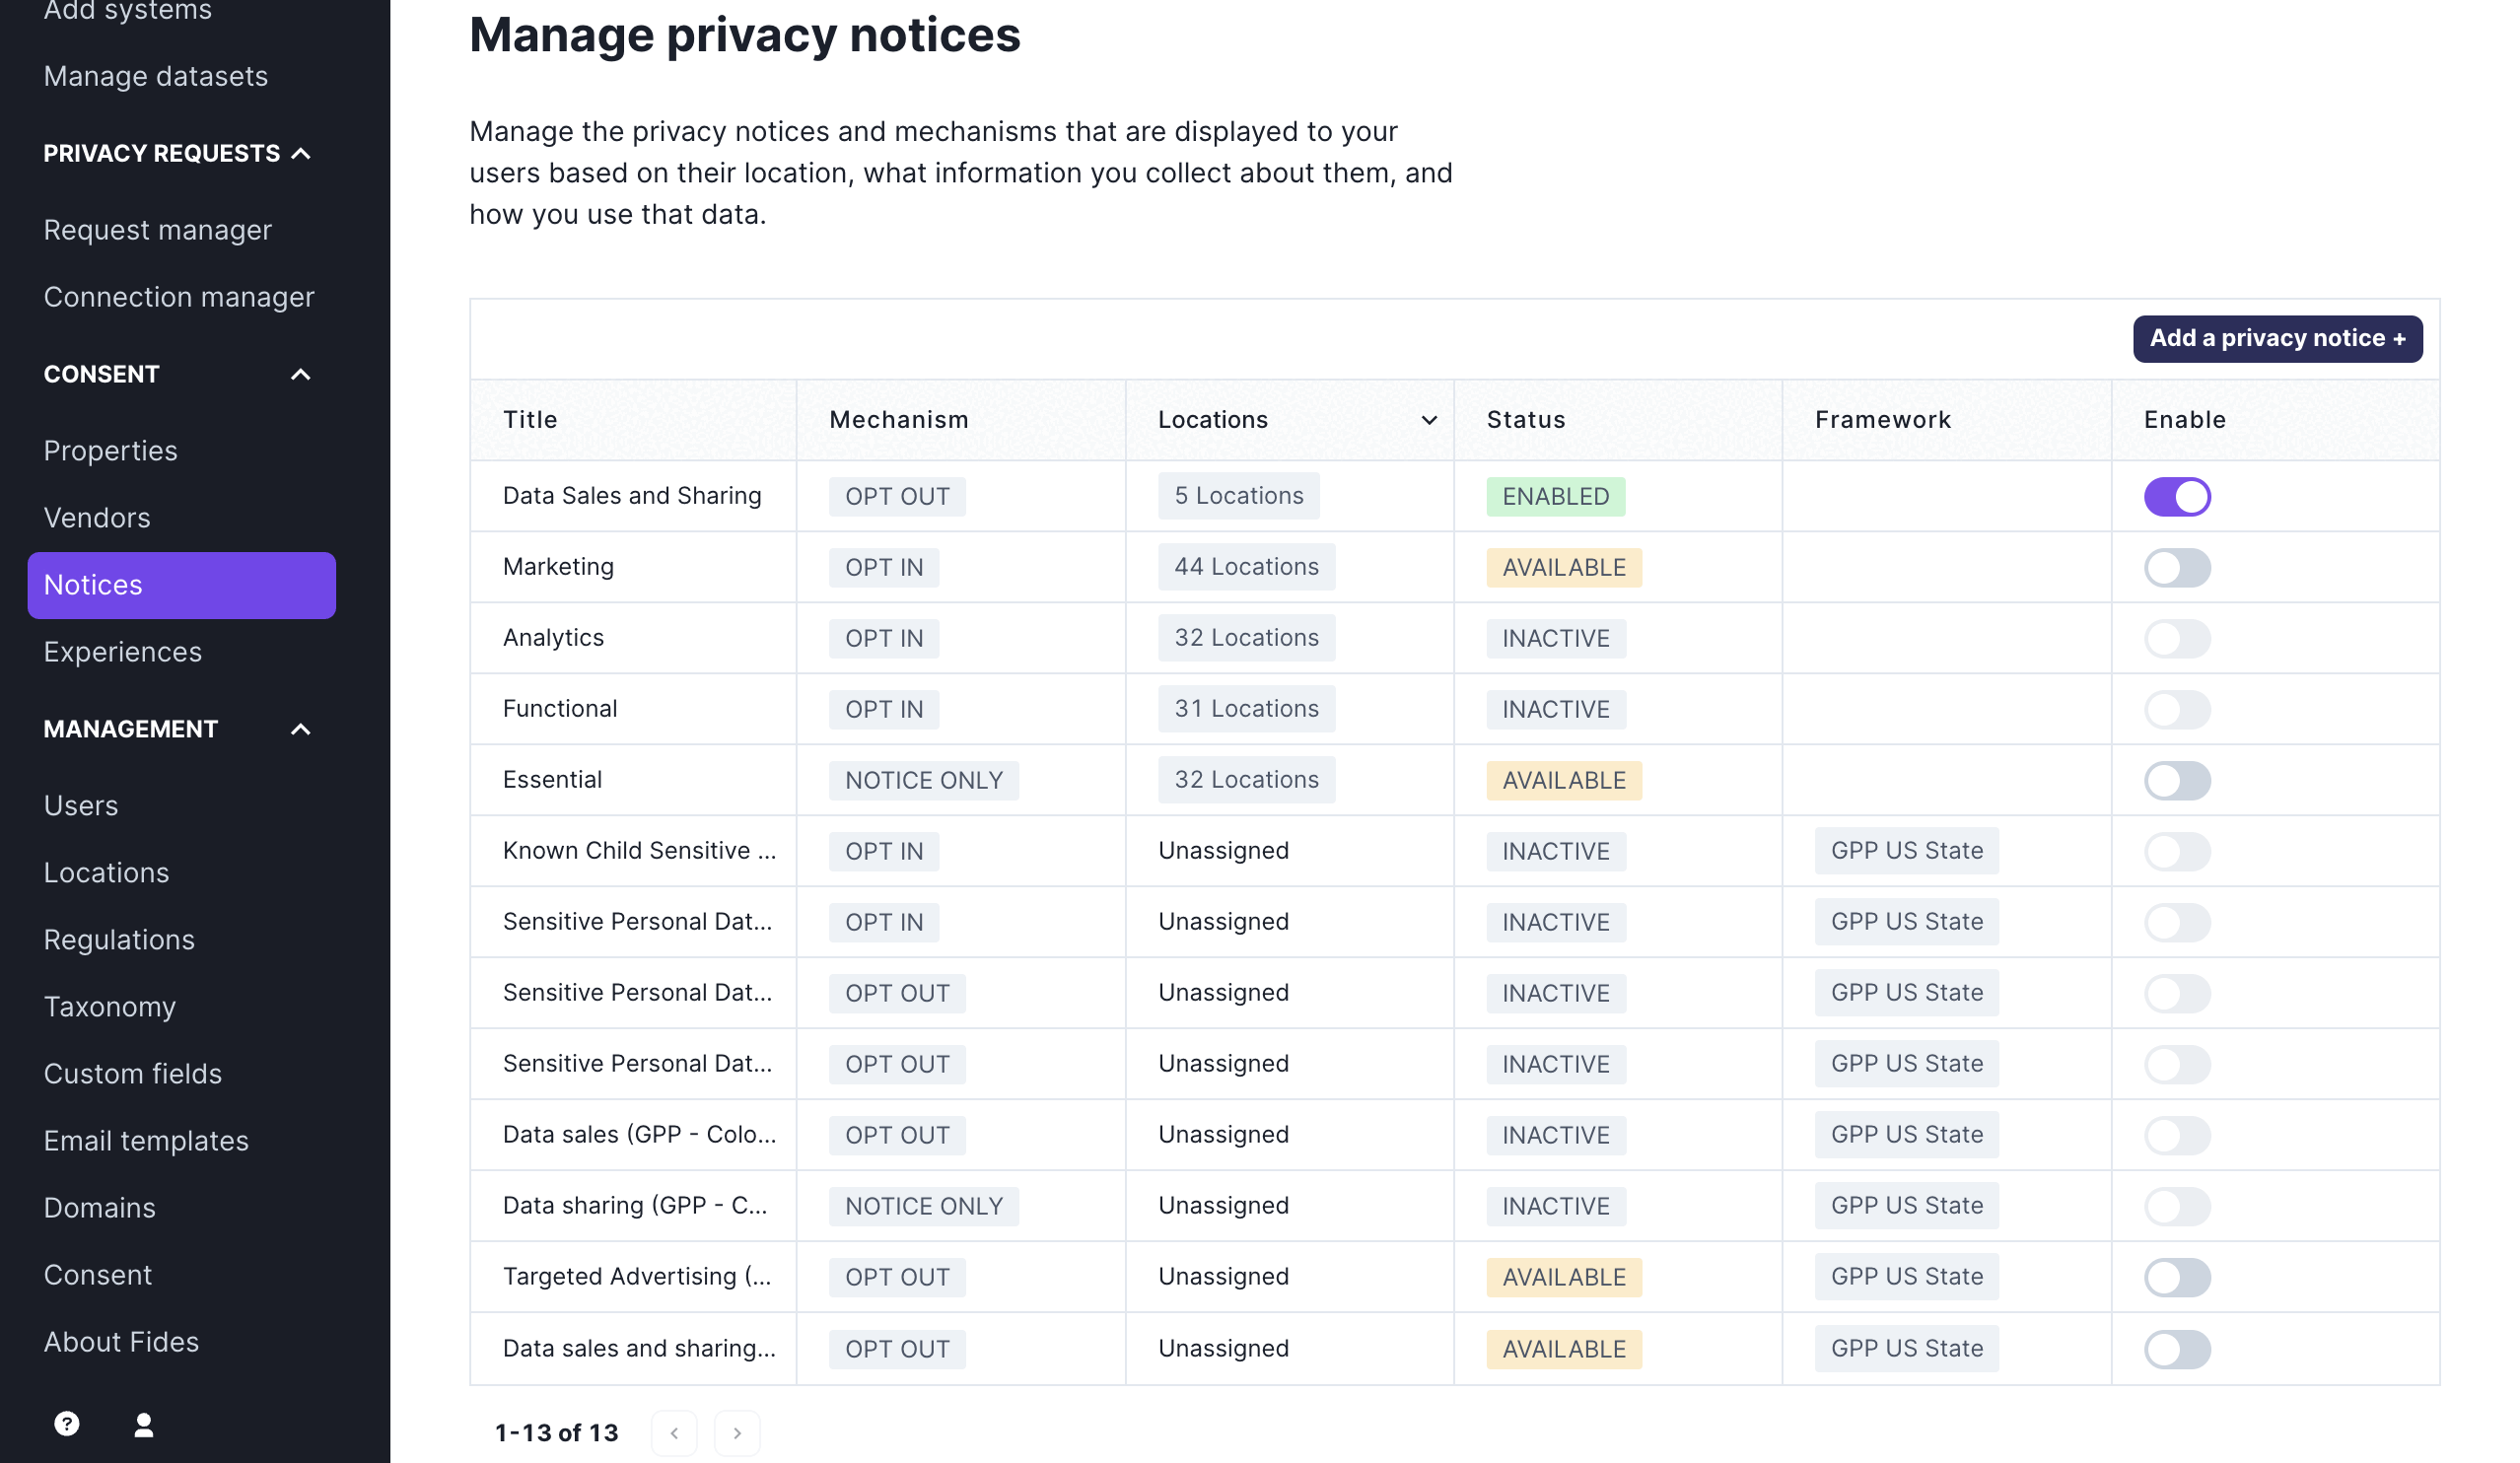Click the Properties icon in sidebar
2520x1463 pixels.
coord(109,450)
